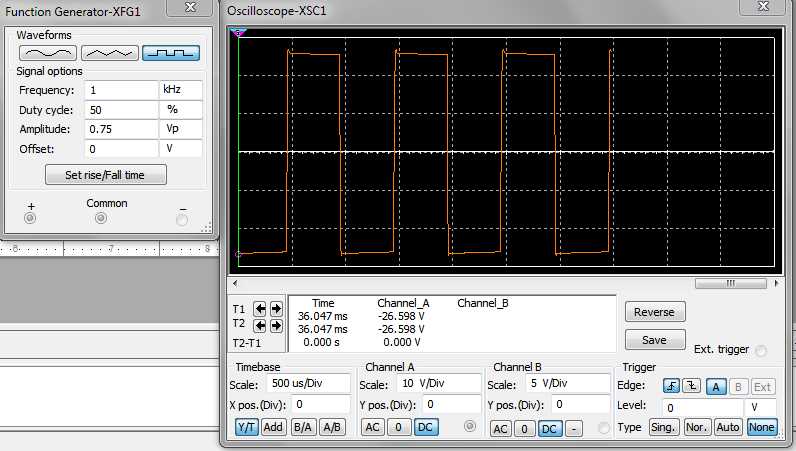Screen dimensions: 796x451
Task: Click the Channel A input terminal
Action: pyautogui.click(x=470, y=426)
